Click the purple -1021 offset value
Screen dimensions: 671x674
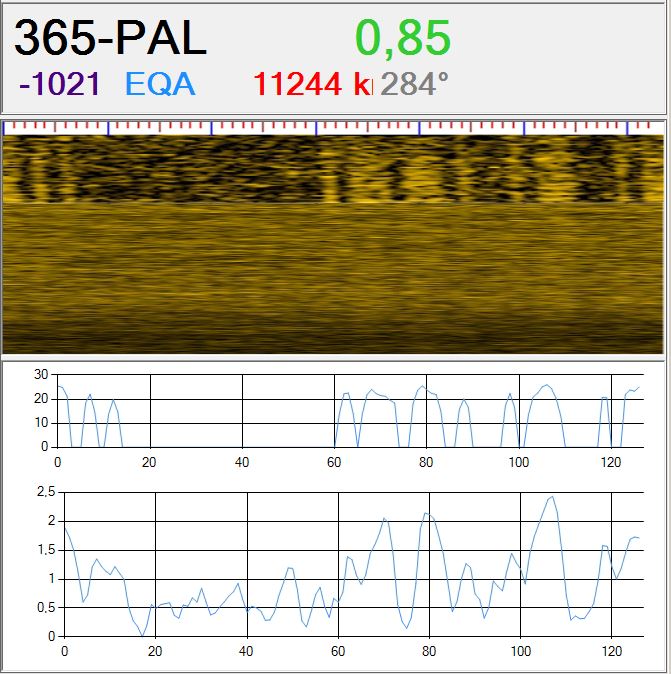60,83
